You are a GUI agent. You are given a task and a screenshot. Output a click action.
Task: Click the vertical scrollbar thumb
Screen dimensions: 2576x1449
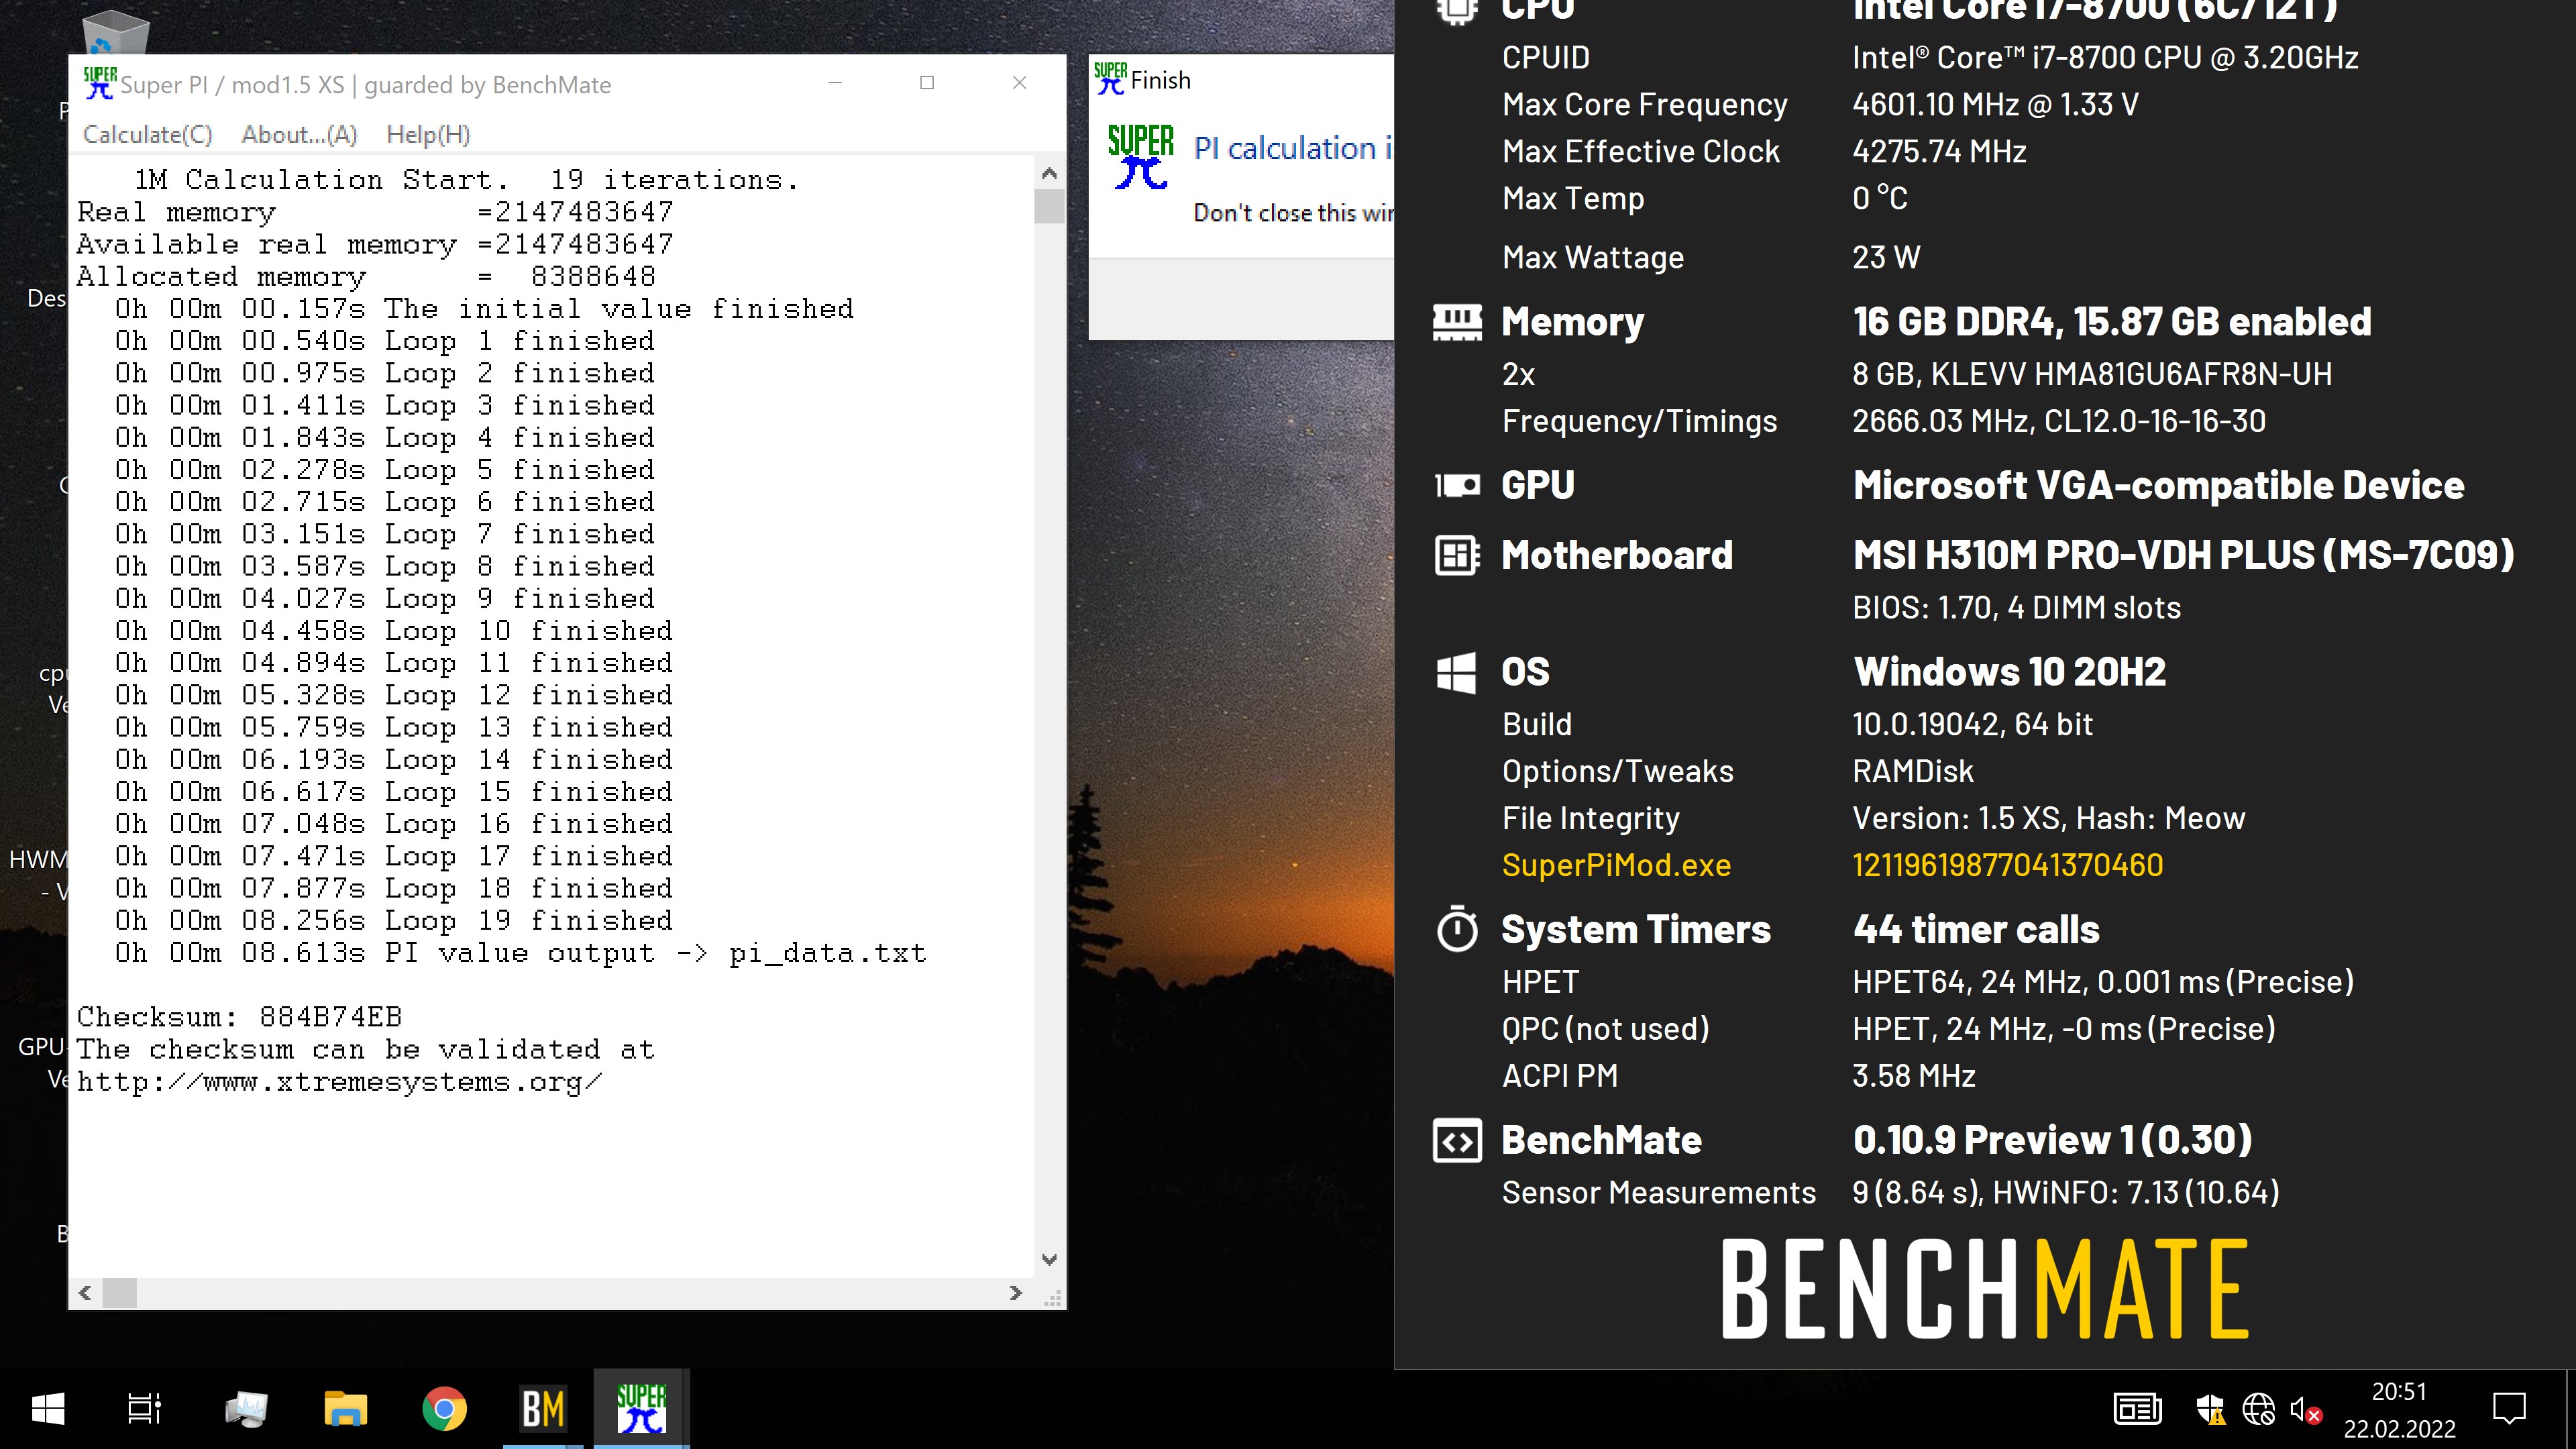pyautogui.click(x=1049, y=206)
